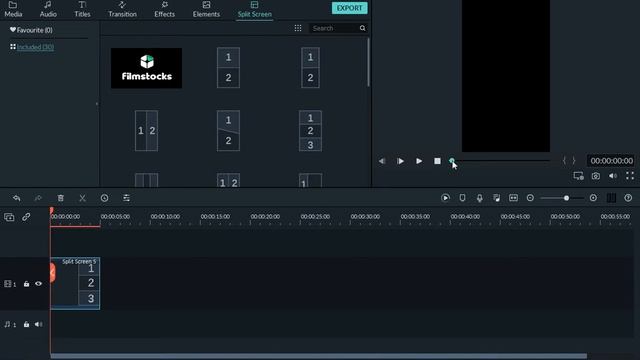Switch to the Effects tab
Viewport: 640px width, 360px height.
[164, 9]
